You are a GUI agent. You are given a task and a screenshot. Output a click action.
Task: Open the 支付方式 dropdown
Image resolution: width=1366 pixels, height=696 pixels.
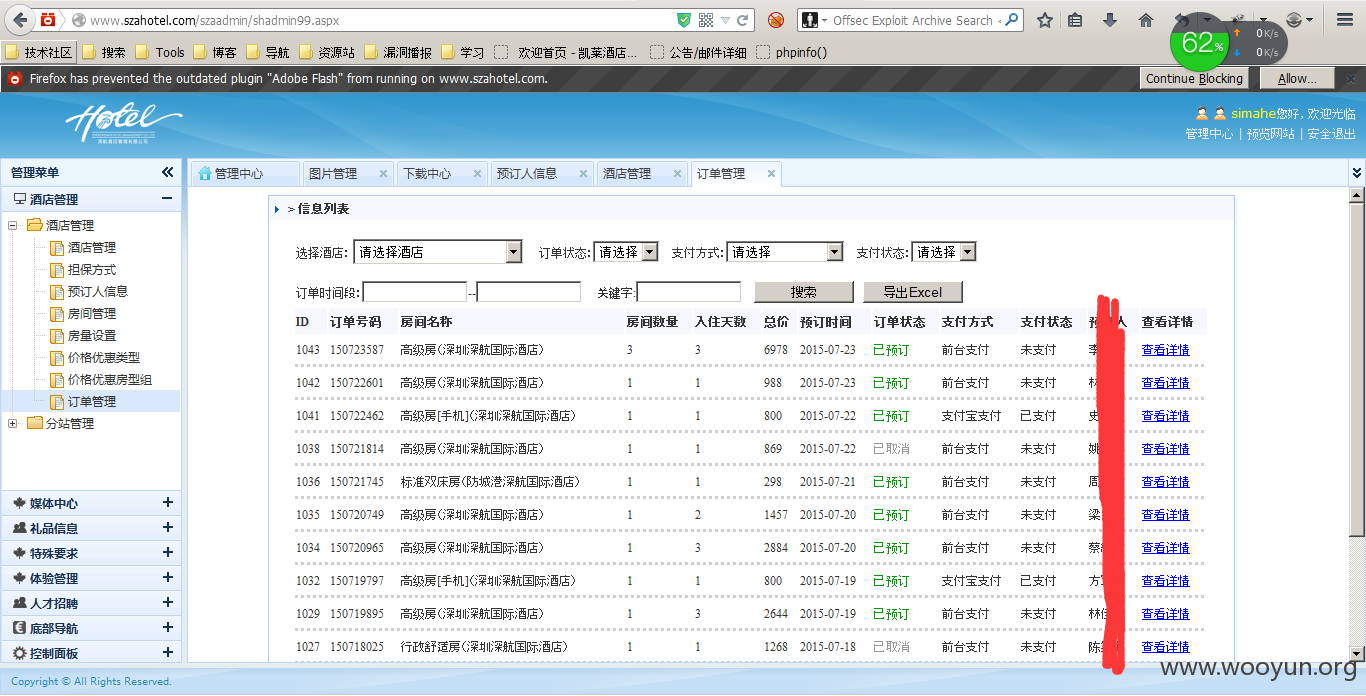point(785,252)
